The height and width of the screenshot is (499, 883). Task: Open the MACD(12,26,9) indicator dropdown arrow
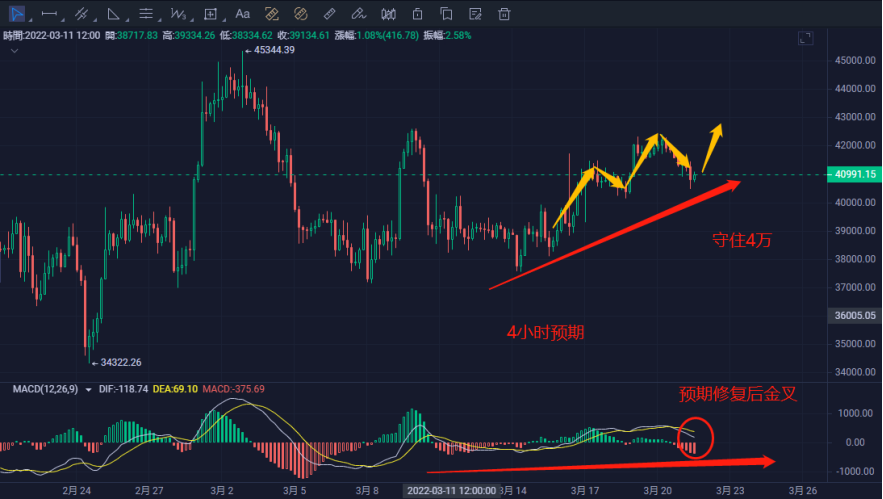tap(88, 389)
